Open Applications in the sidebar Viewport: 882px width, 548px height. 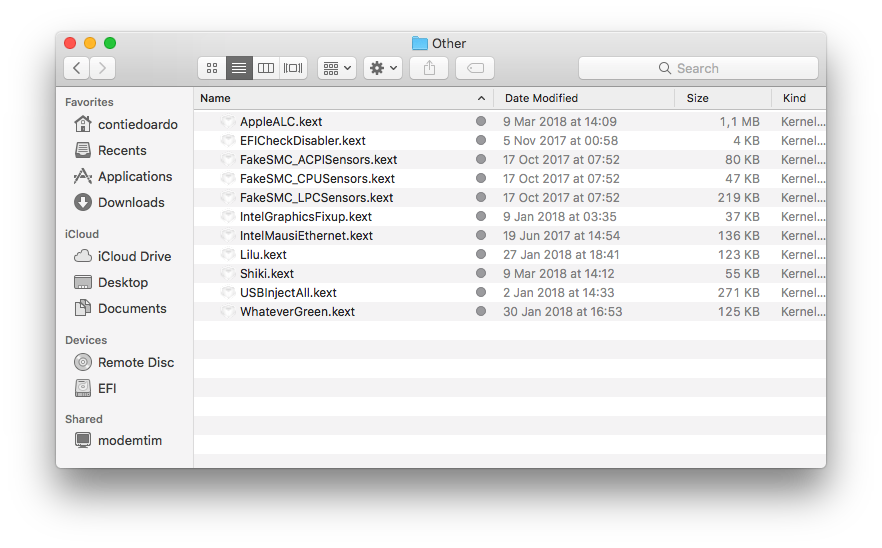(123, 176)
